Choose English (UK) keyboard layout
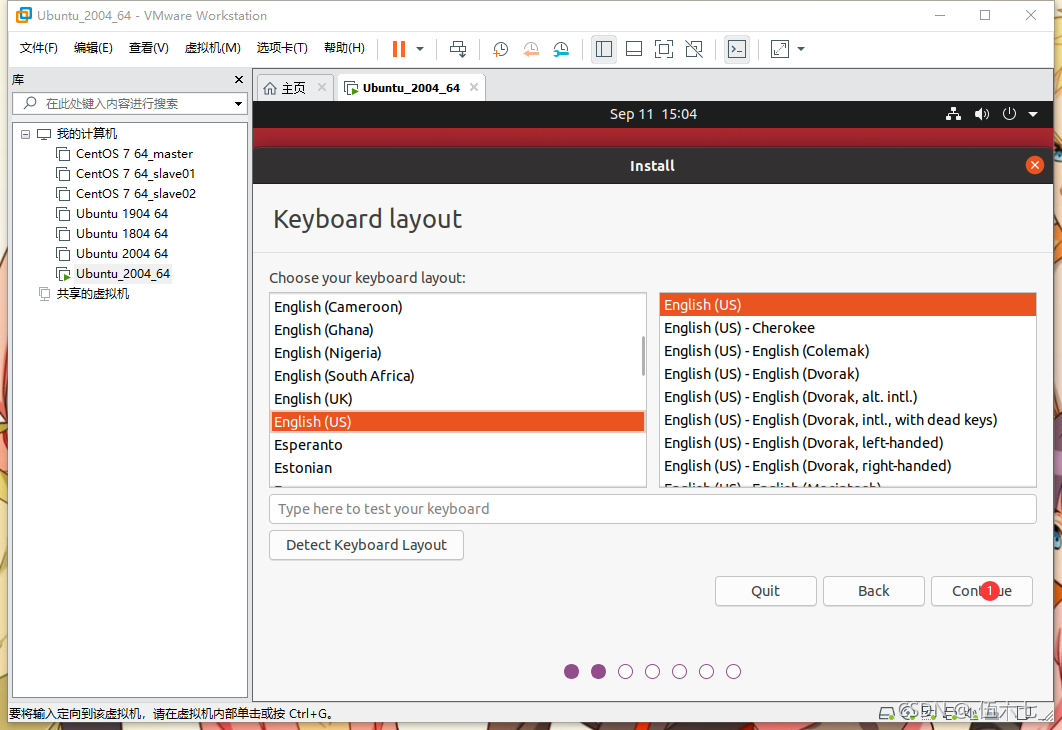The width and height of the screenshot is (1062, 730). [x=457, y=399]
